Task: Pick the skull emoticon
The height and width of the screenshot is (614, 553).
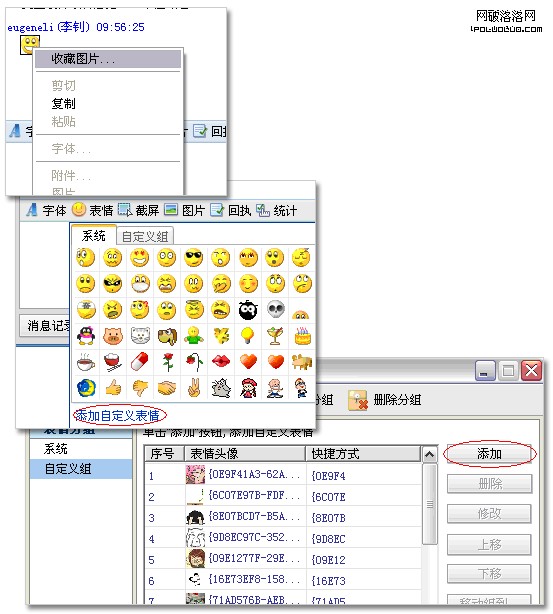Action: point(275,309)
